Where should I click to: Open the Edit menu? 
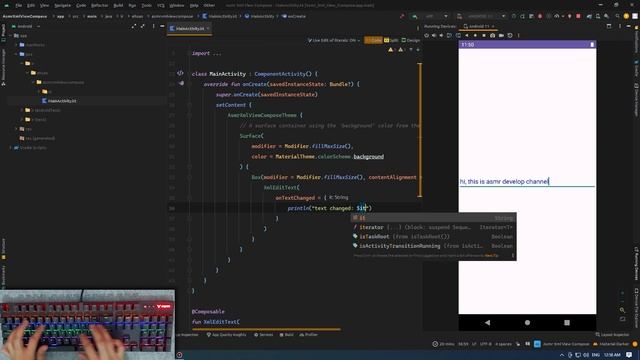pos(31,6)
